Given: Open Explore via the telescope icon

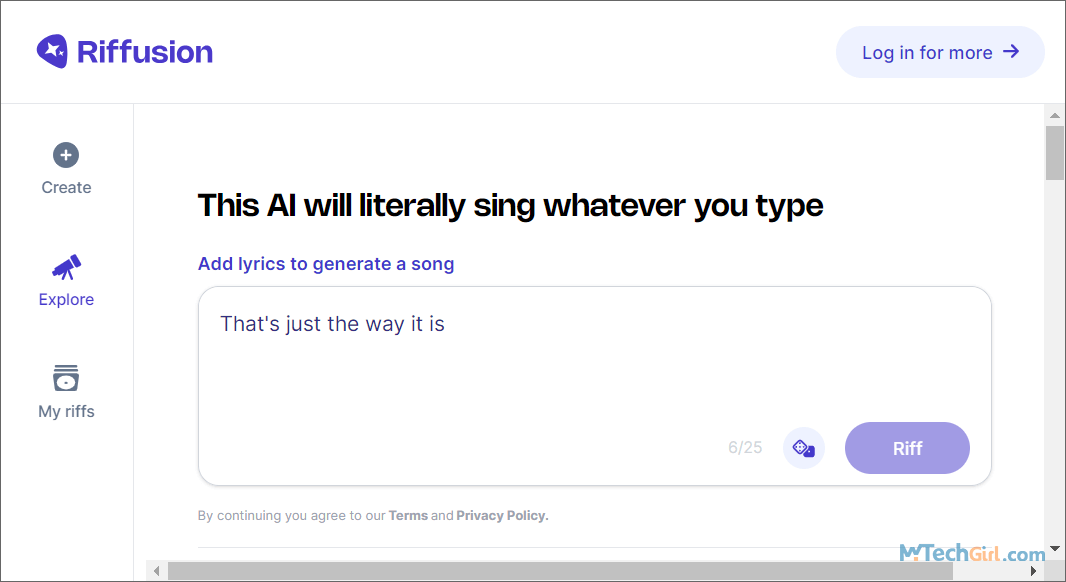Looking at the screenshot, I should click(x=66, y=267).
